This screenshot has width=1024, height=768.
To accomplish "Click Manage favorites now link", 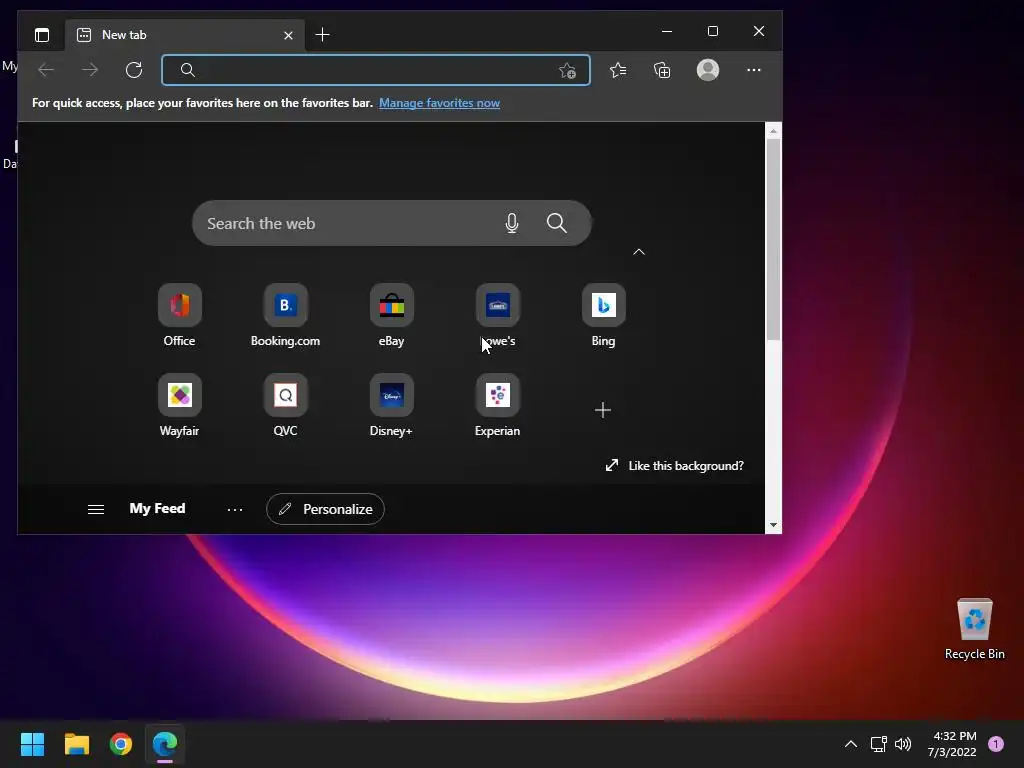I will tap(439, 103).
